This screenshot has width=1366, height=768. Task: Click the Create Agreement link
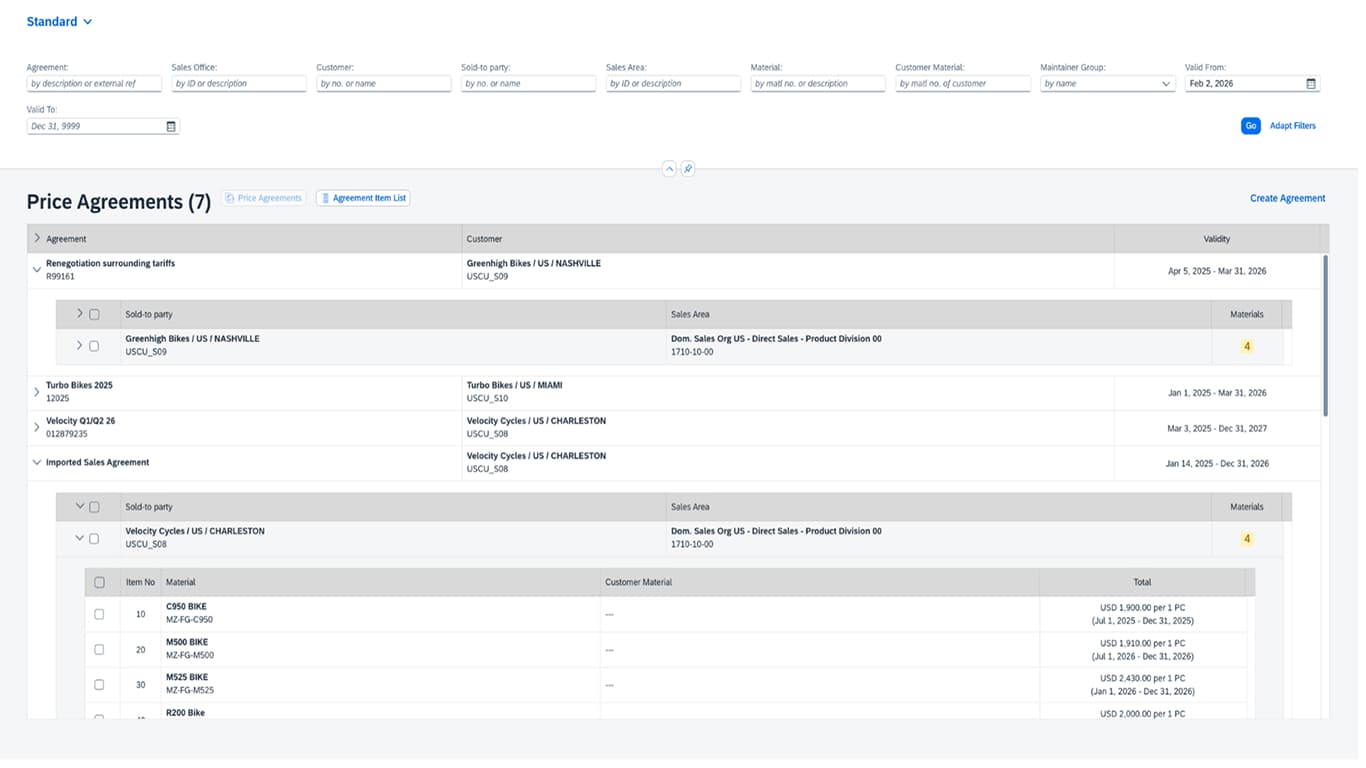tap(1287, 198)
